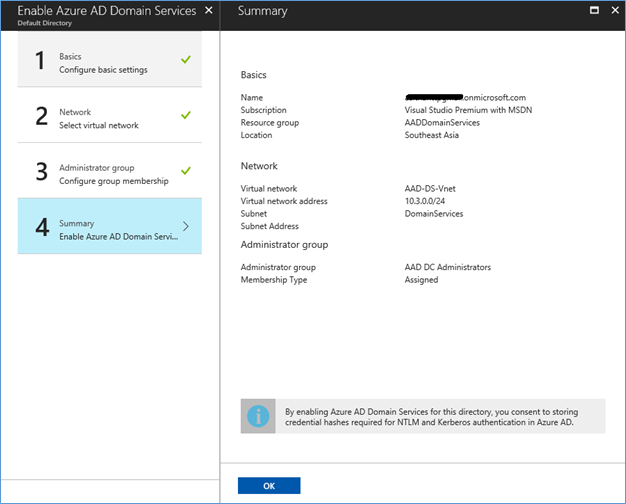Click the 'AAD-DS-Vnet' virtual network value
626x504 pixels.
point(430,189)
